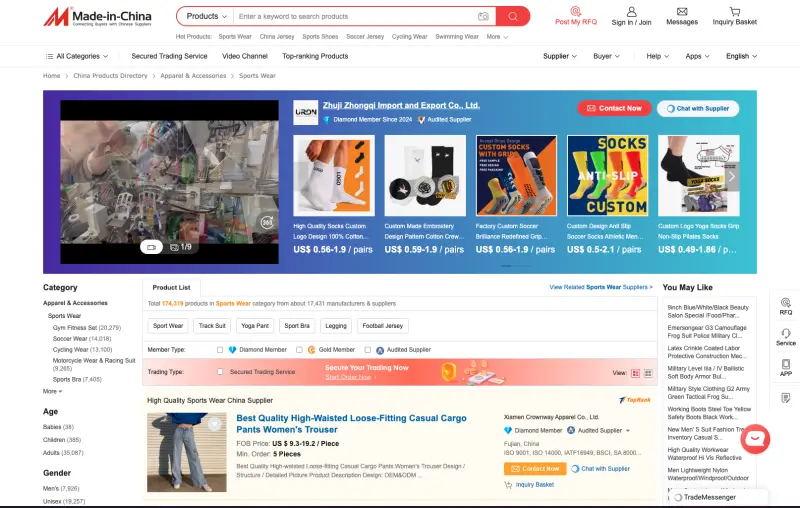Expand More in Category list
This screenshot has height=508, width=800.
[53, 391]
